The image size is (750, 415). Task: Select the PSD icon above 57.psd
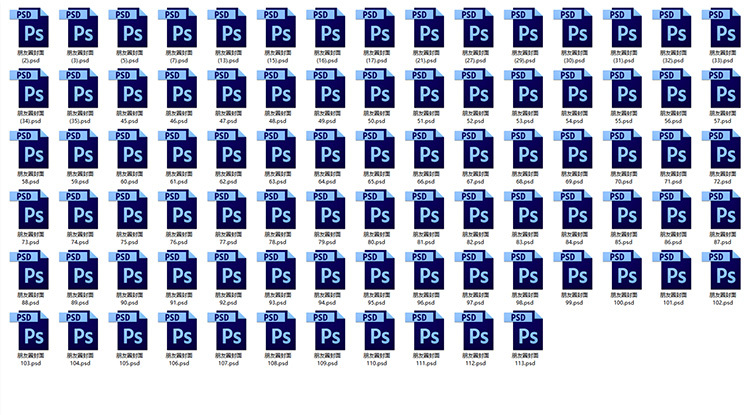(x=722, y=88)
